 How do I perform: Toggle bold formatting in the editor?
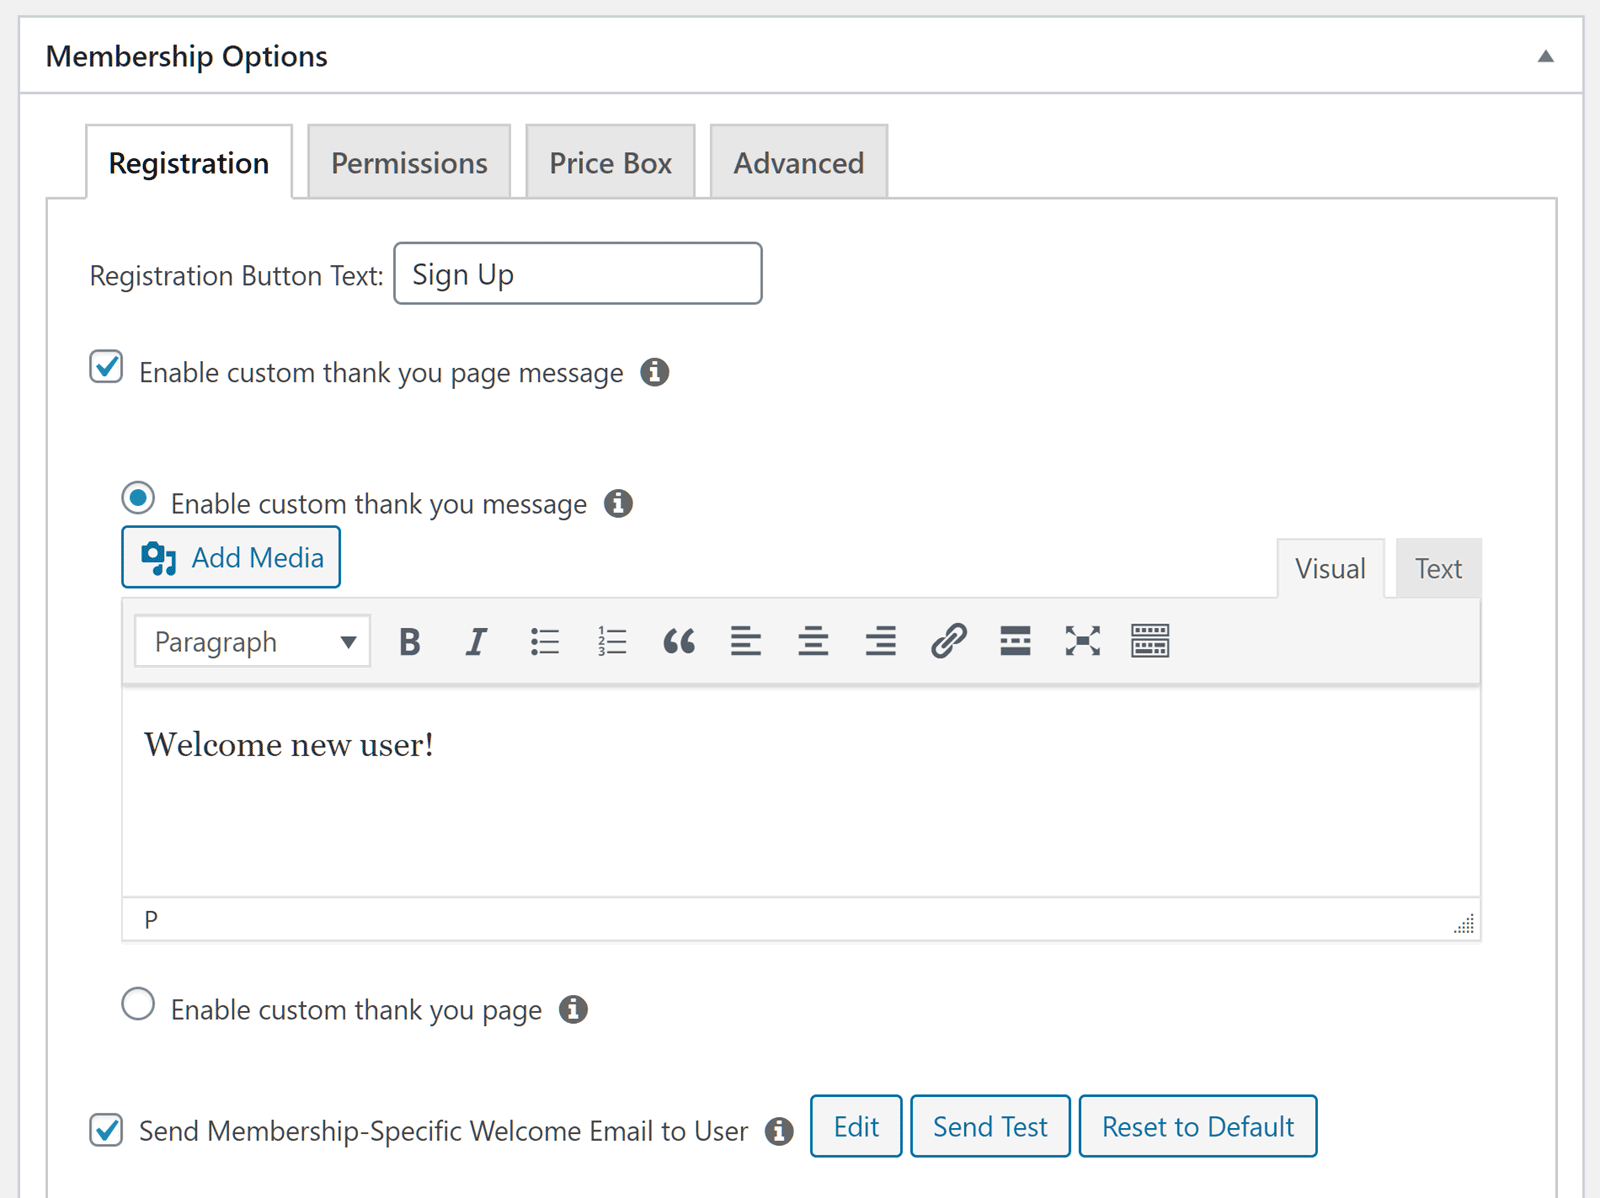coord(410,641)
